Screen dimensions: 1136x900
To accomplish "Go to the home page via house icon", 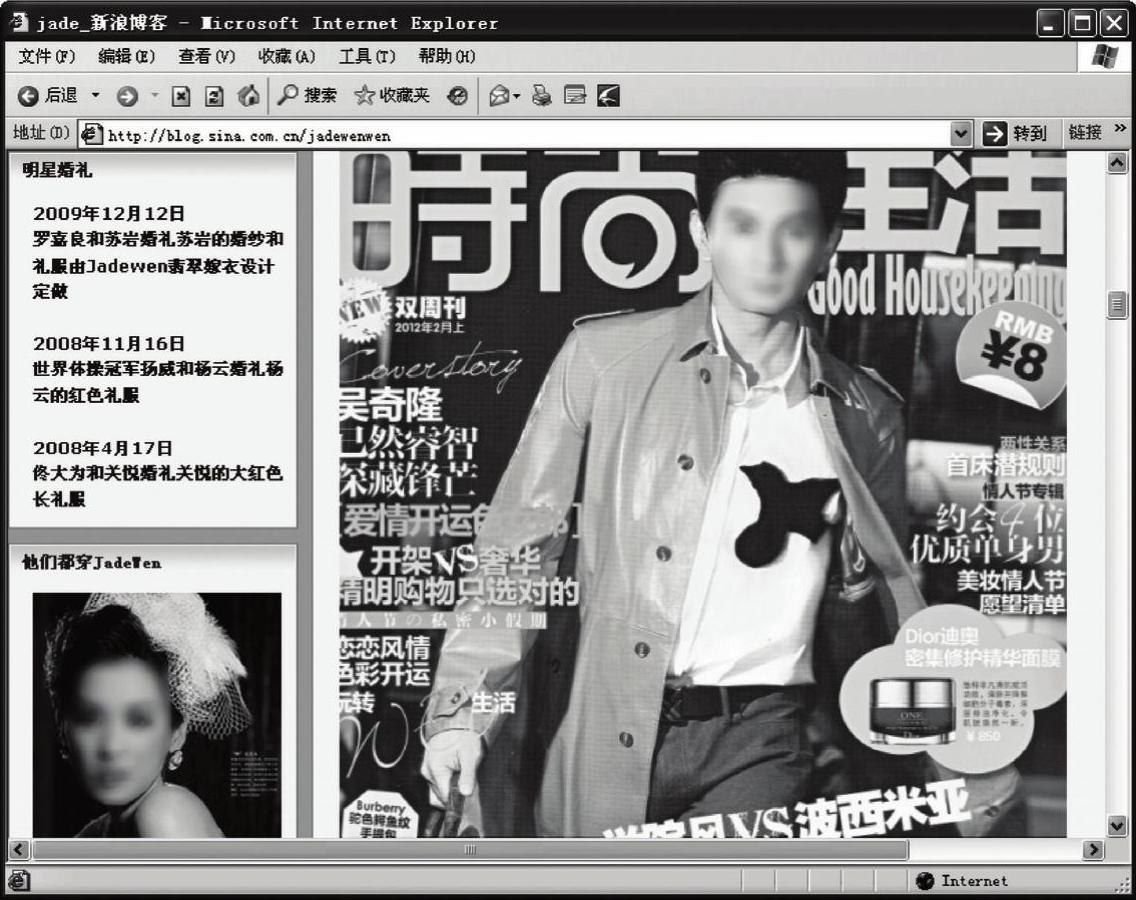I will 248,95.
